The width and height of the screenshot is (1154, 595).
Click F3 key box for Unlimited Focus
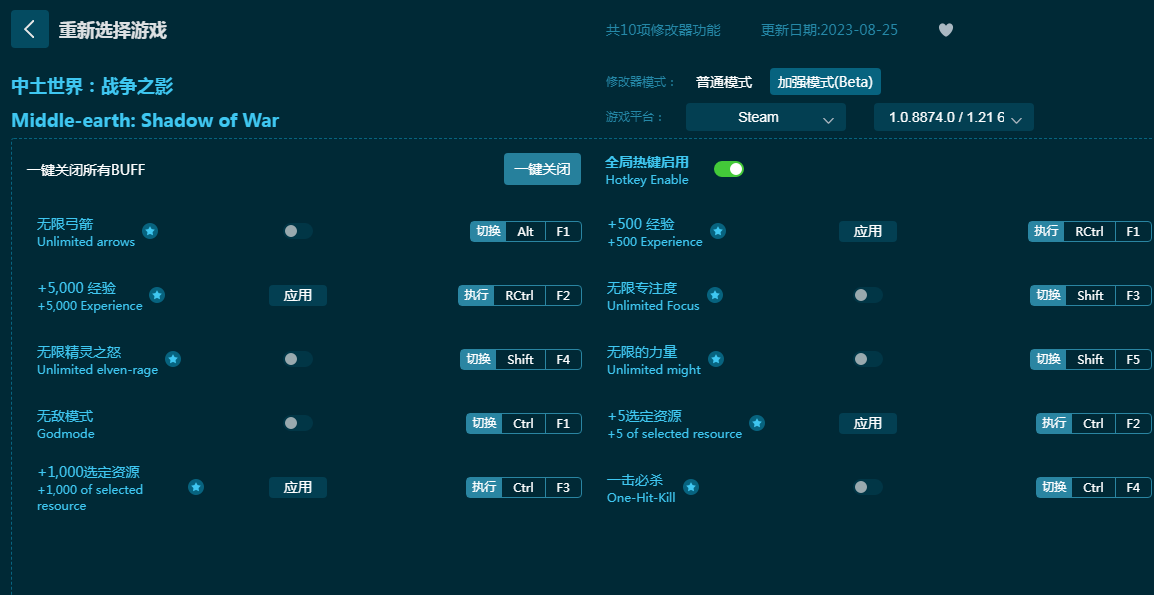[x=1133, y=295]
